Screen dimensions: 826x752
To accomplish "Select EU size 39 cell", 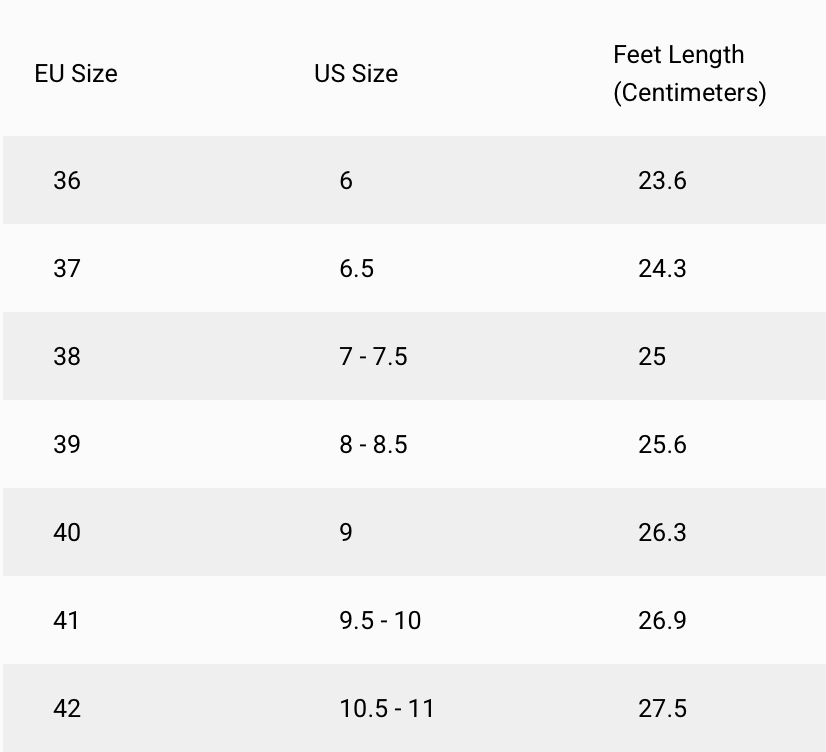I will [67, 445].
